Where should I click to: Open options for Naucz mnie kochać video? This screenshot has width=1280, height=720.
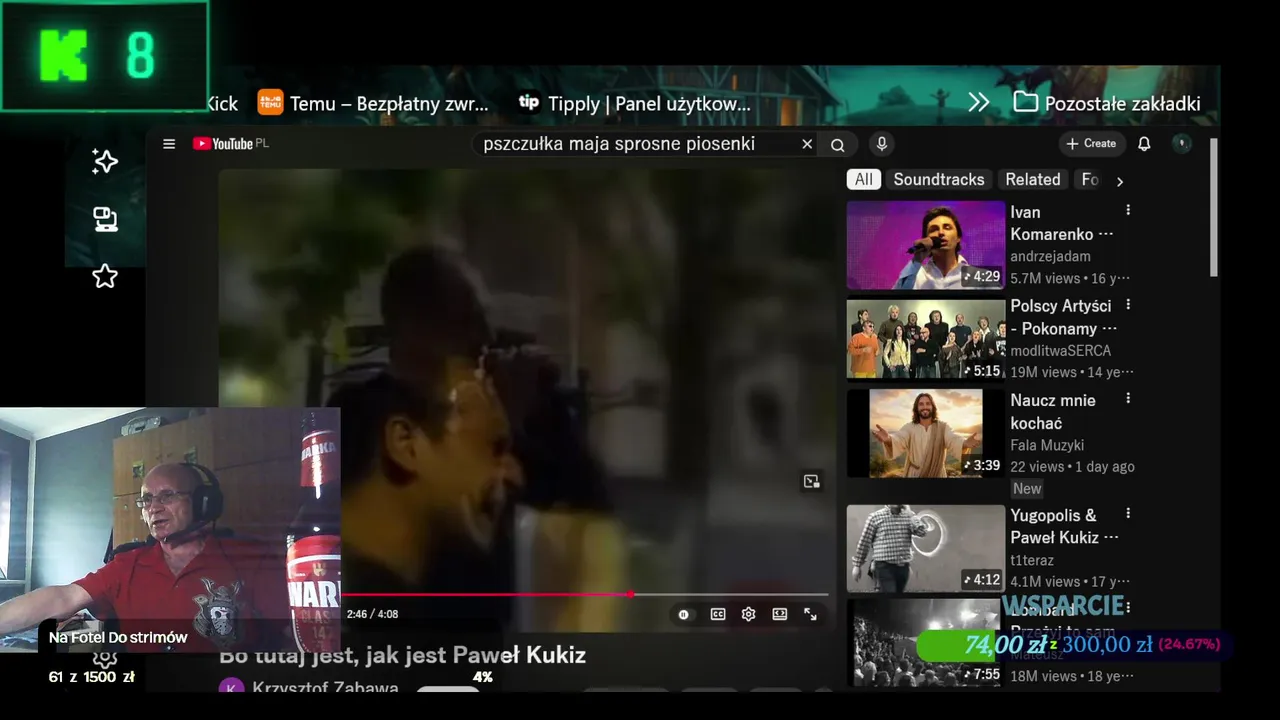point(1128,398)
